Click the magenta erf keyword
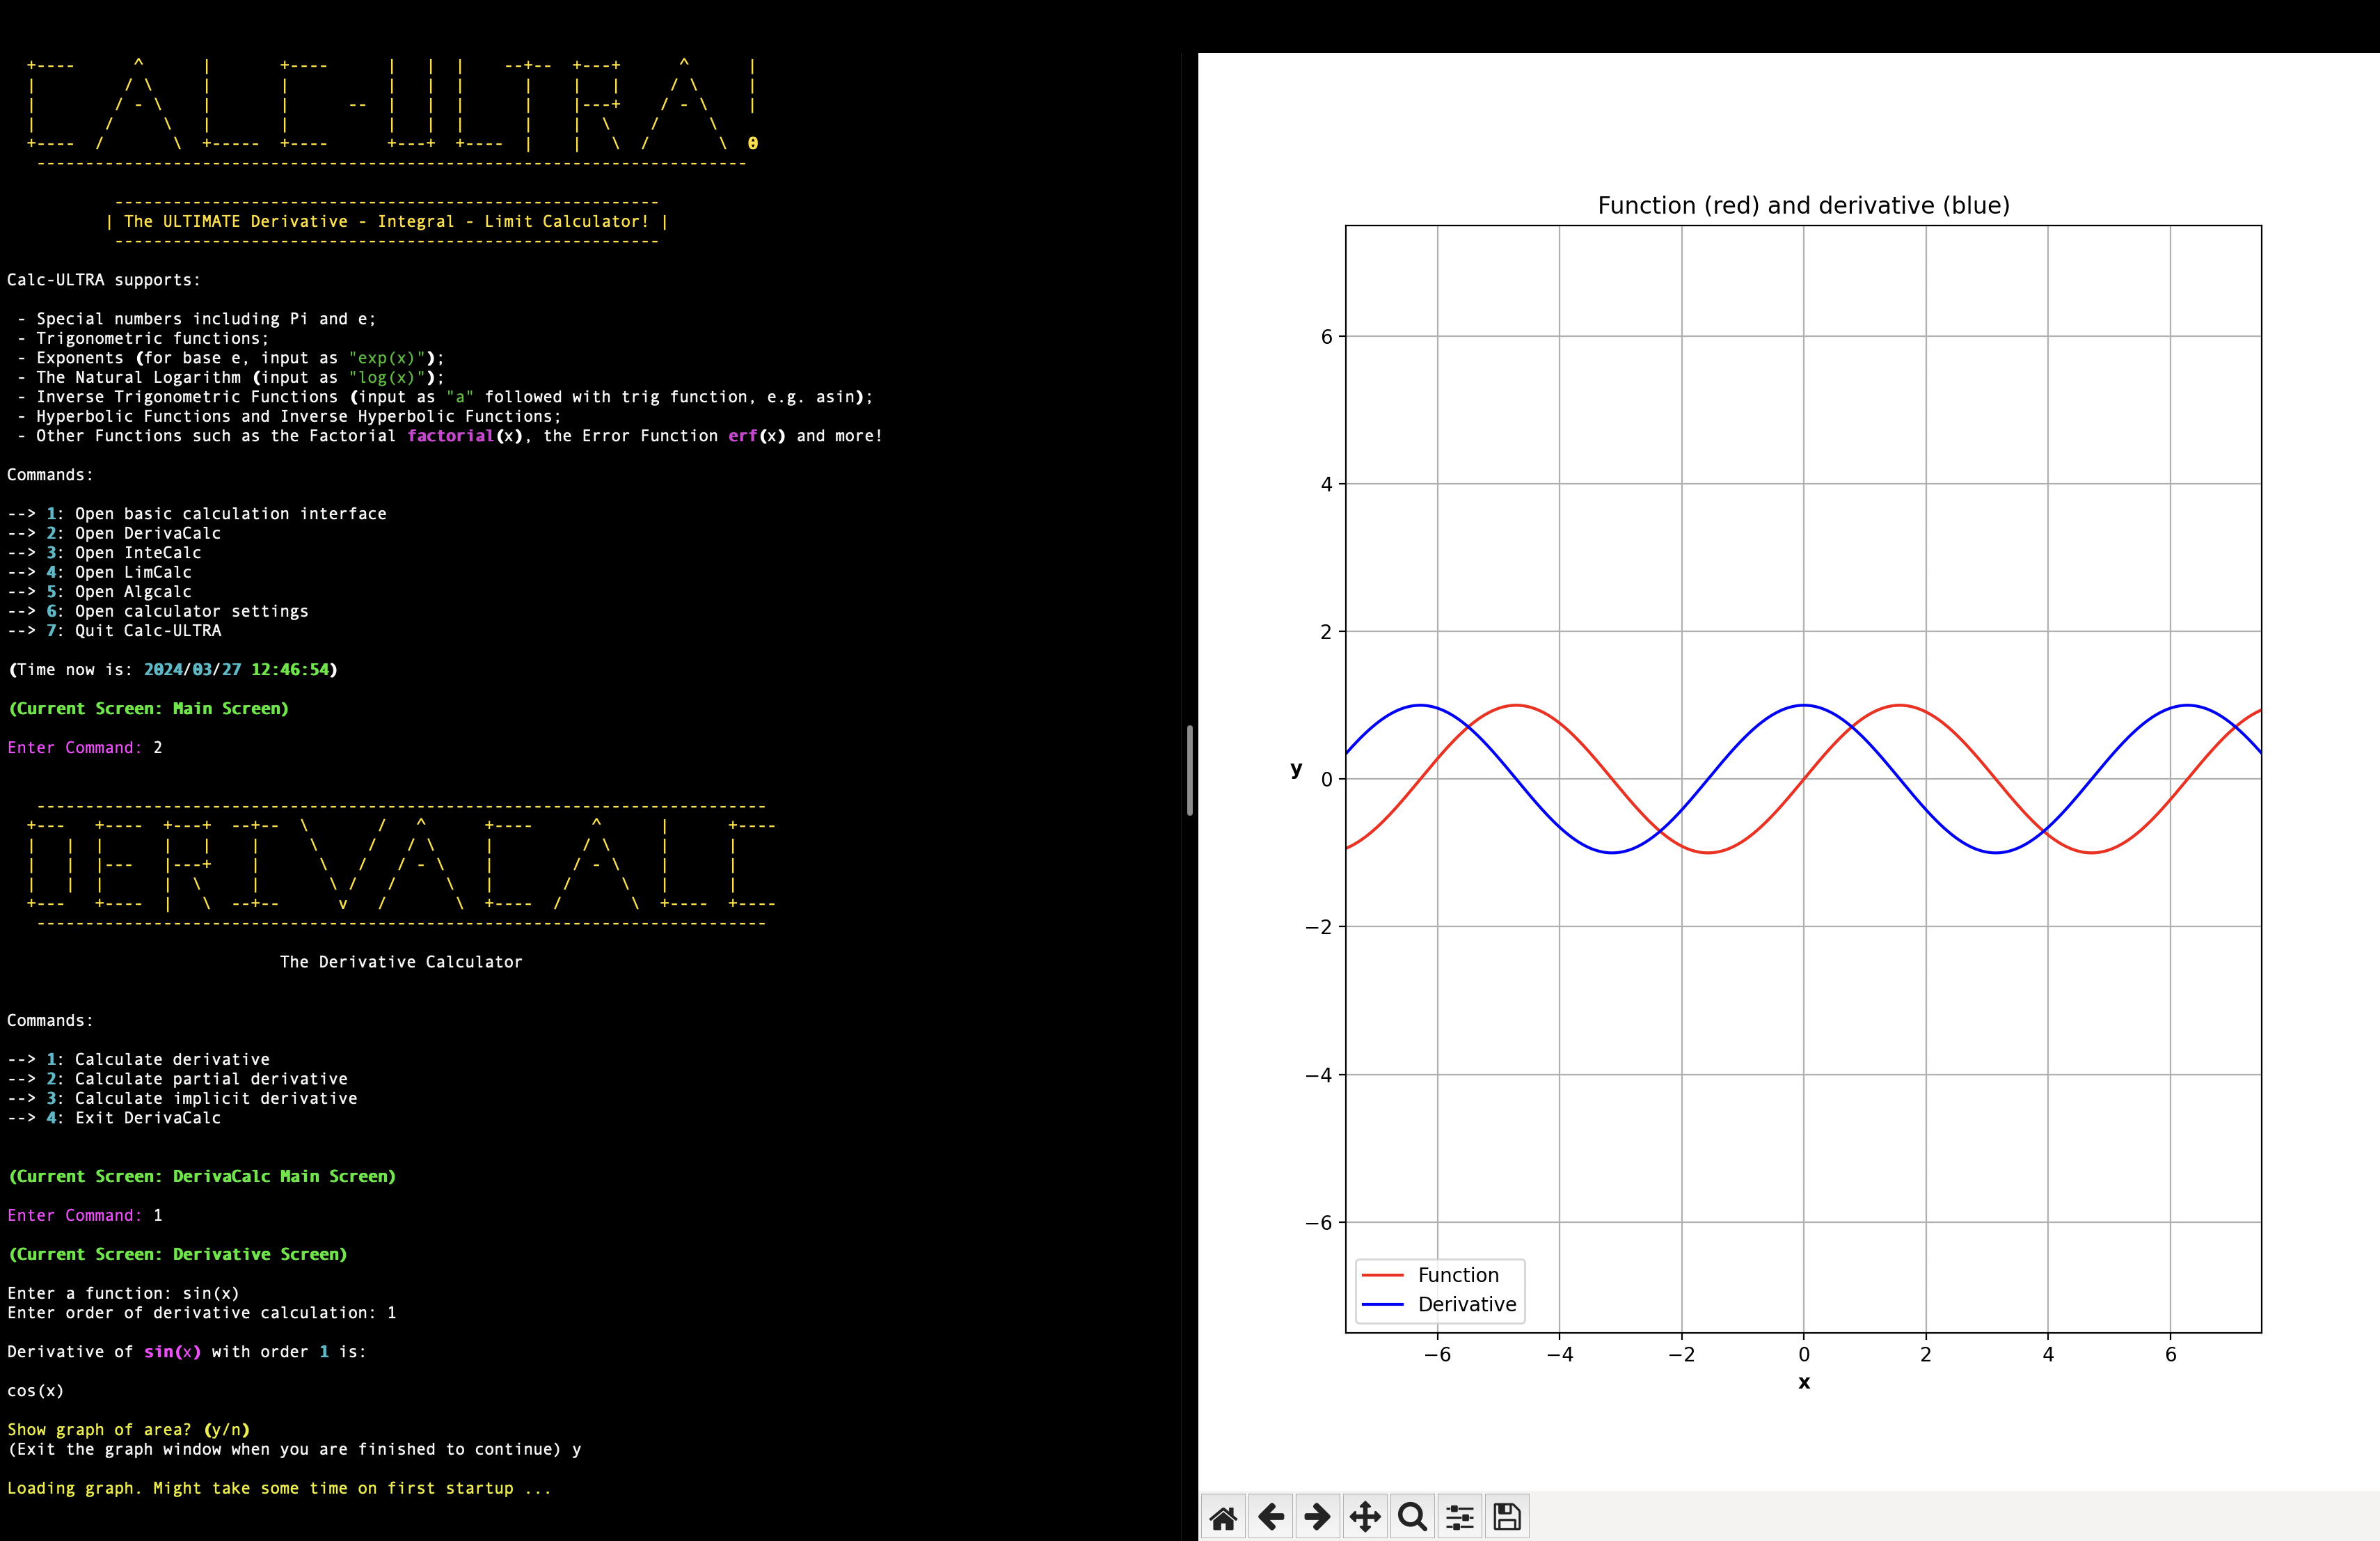 tap(743, 436)
